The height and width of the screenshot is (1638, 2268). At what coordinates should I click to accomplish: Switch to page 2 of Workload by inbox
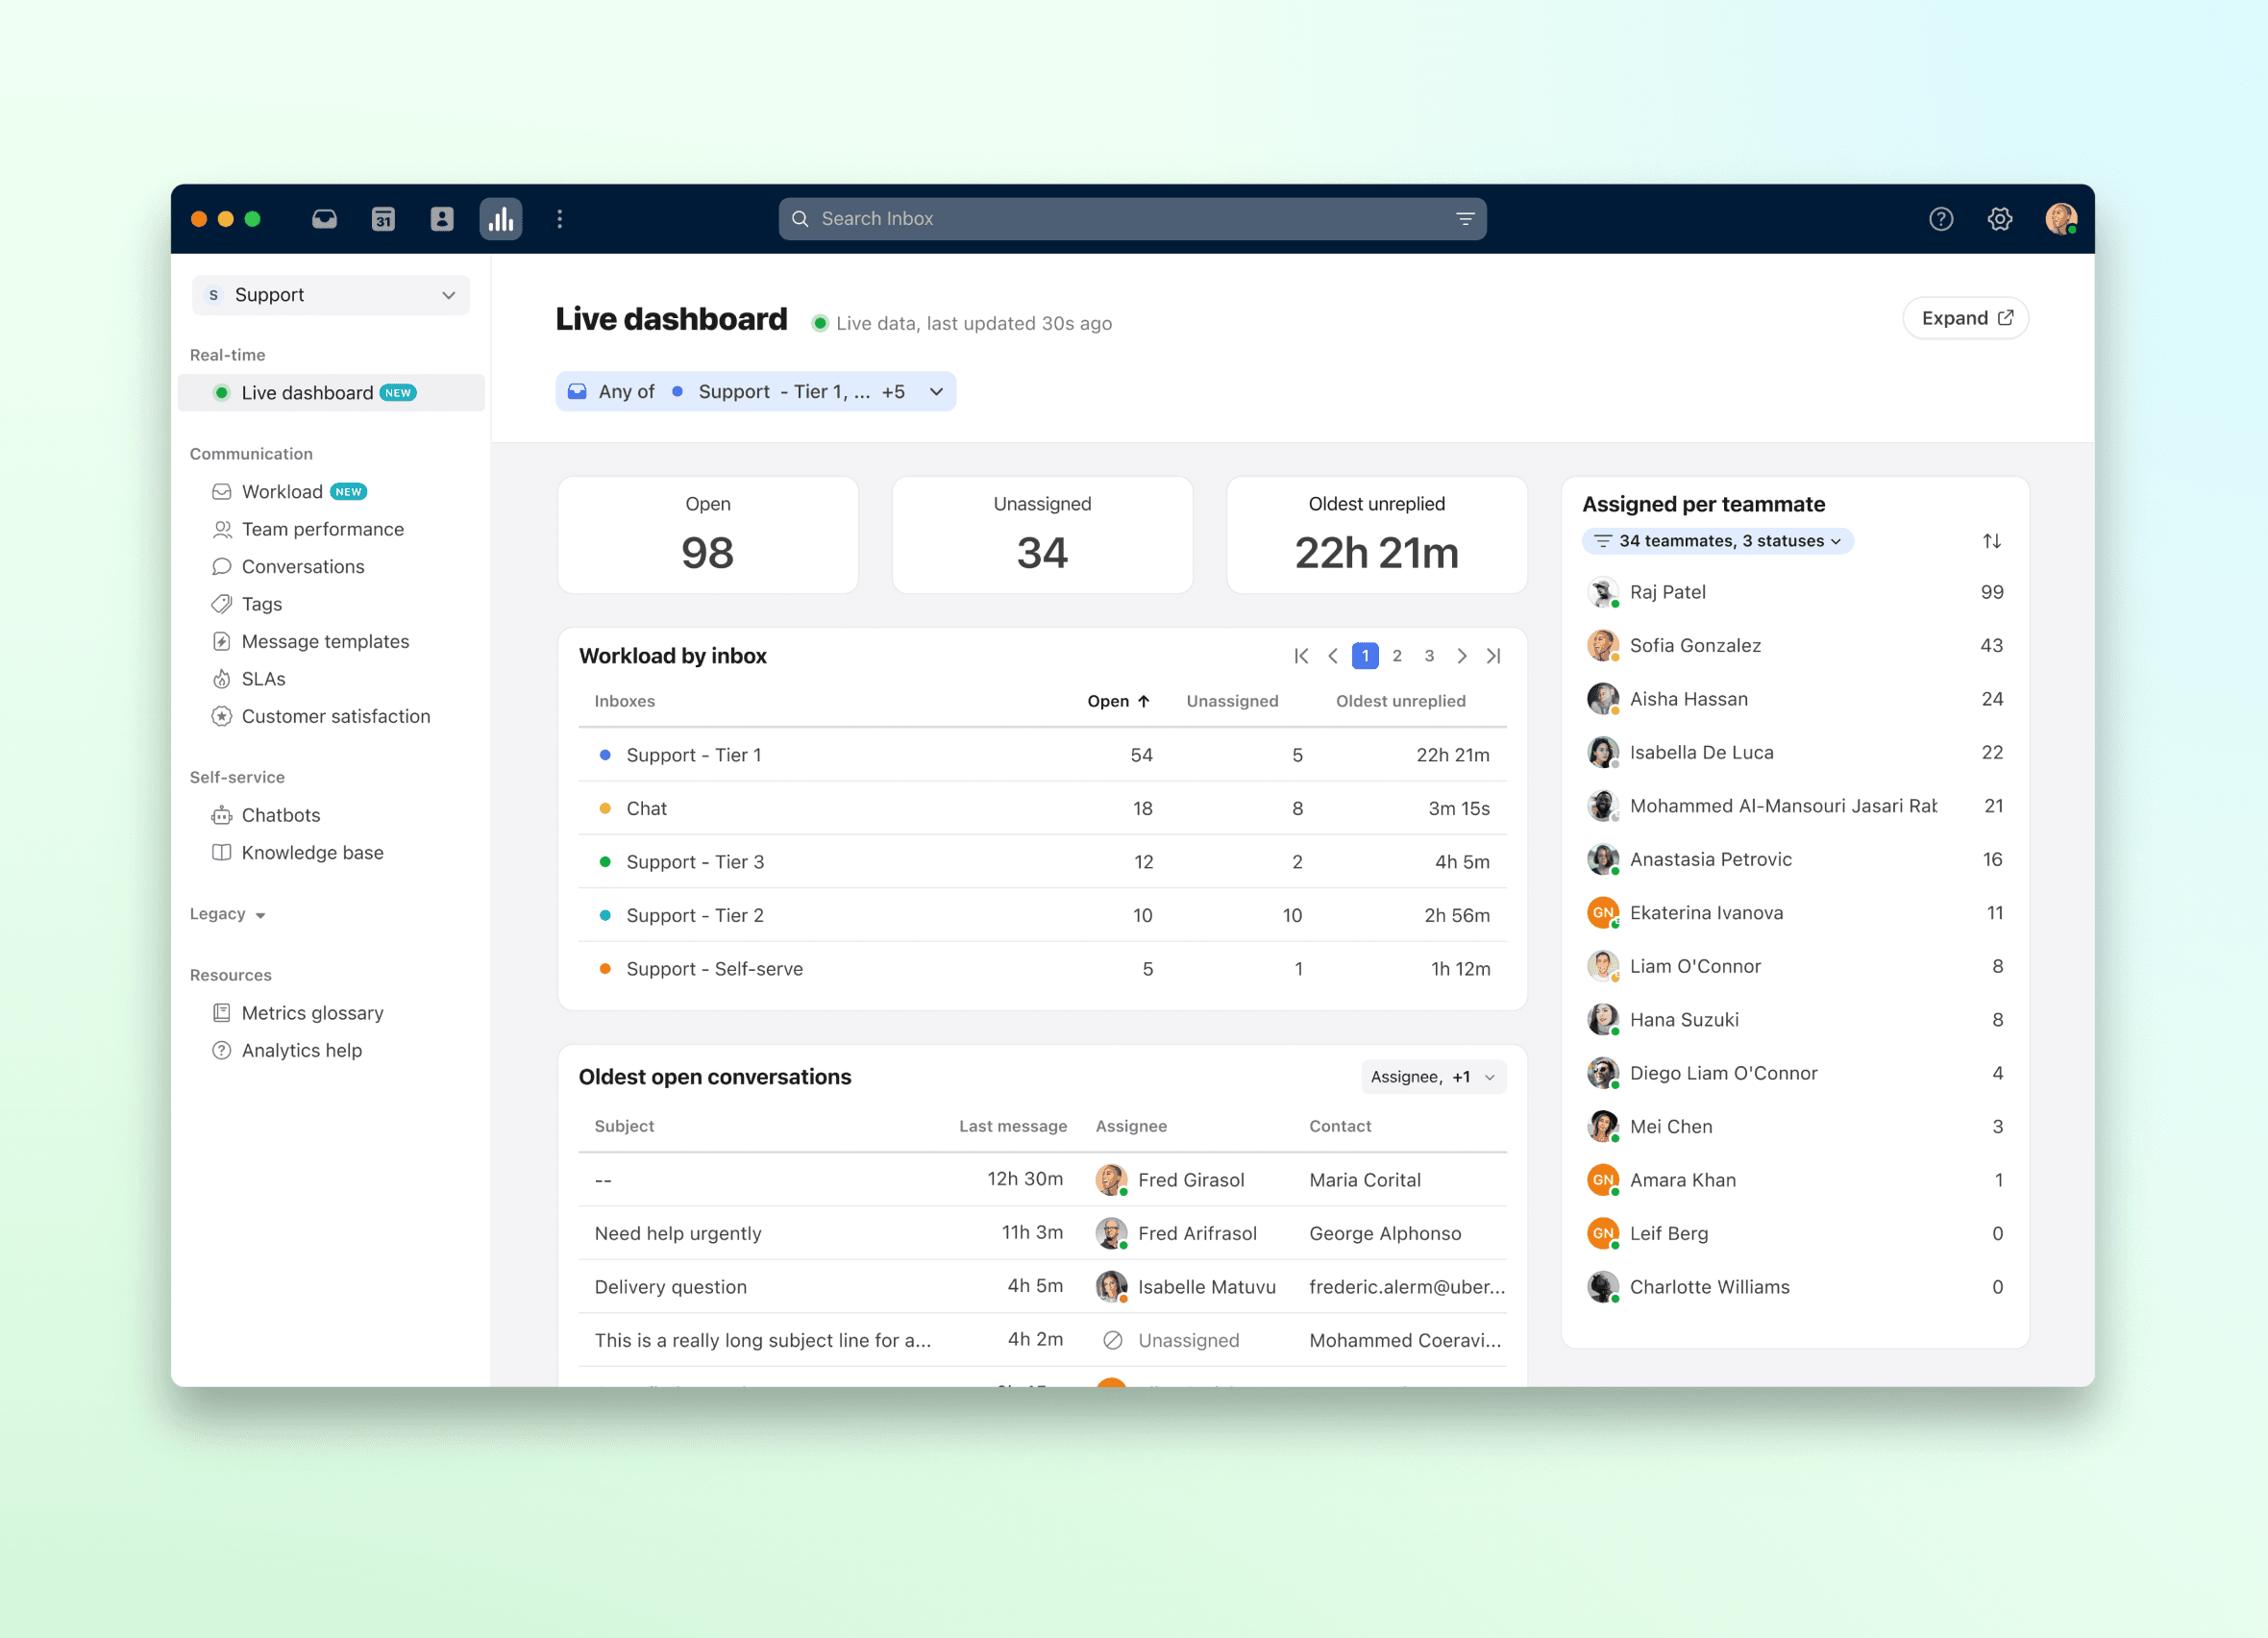coord(1396,656)
